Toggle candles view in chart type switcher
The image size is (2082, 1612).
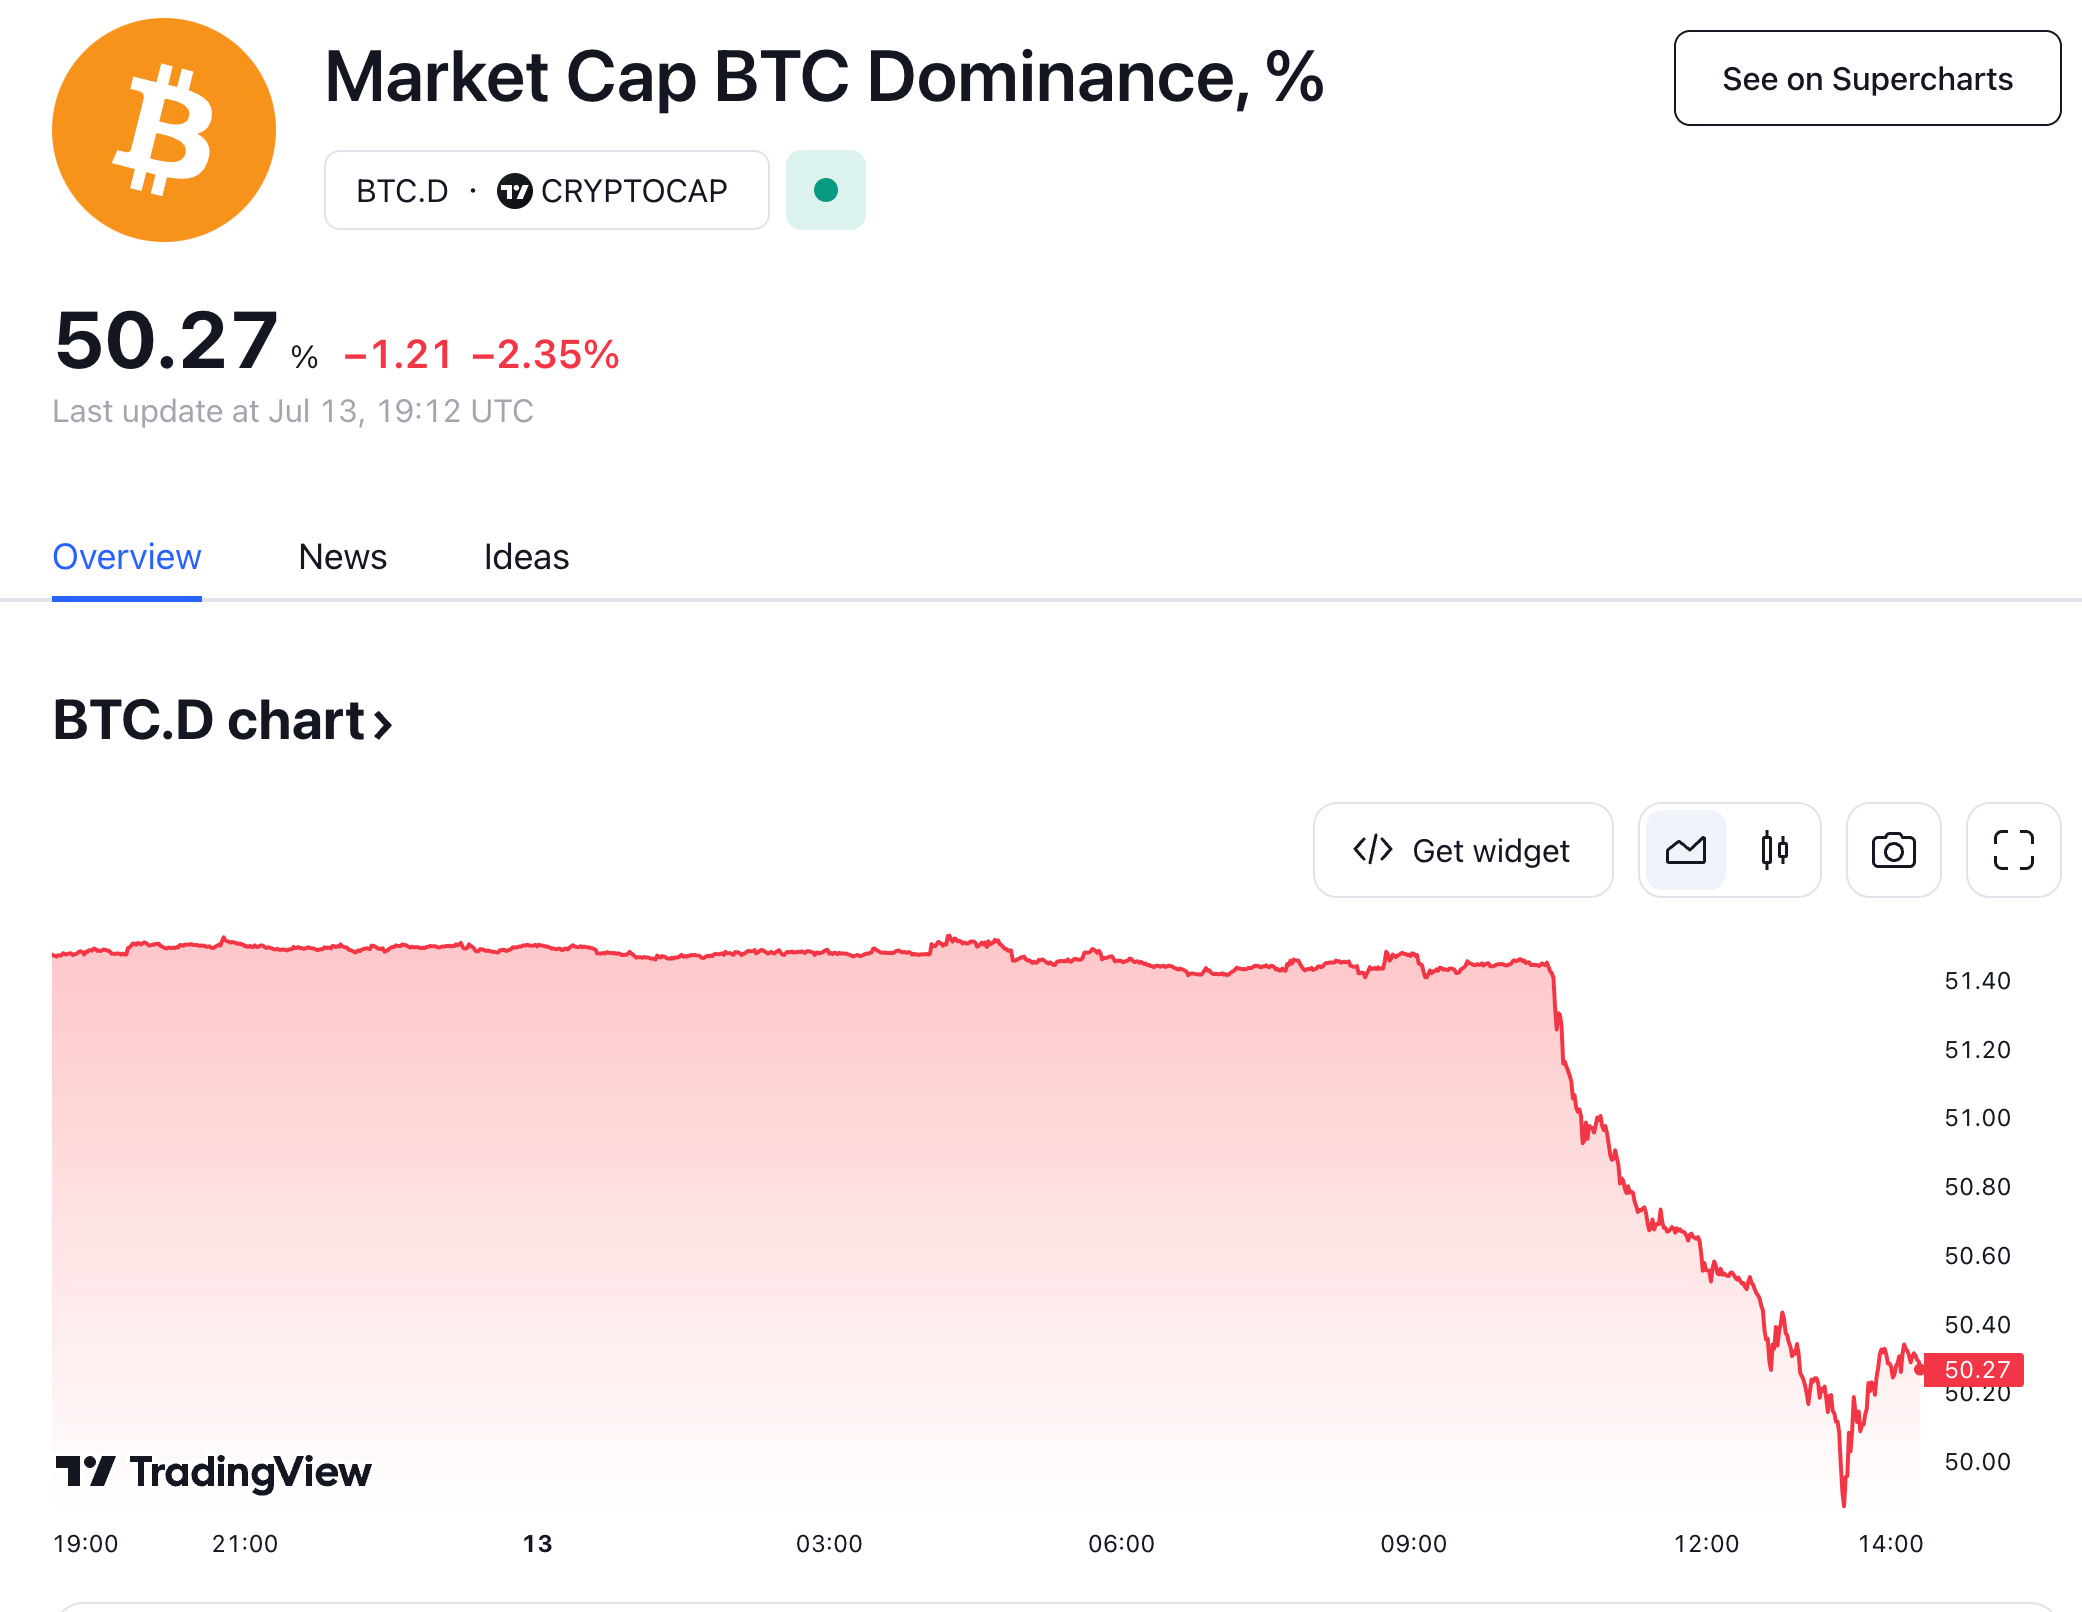(x=1774, y=850)
